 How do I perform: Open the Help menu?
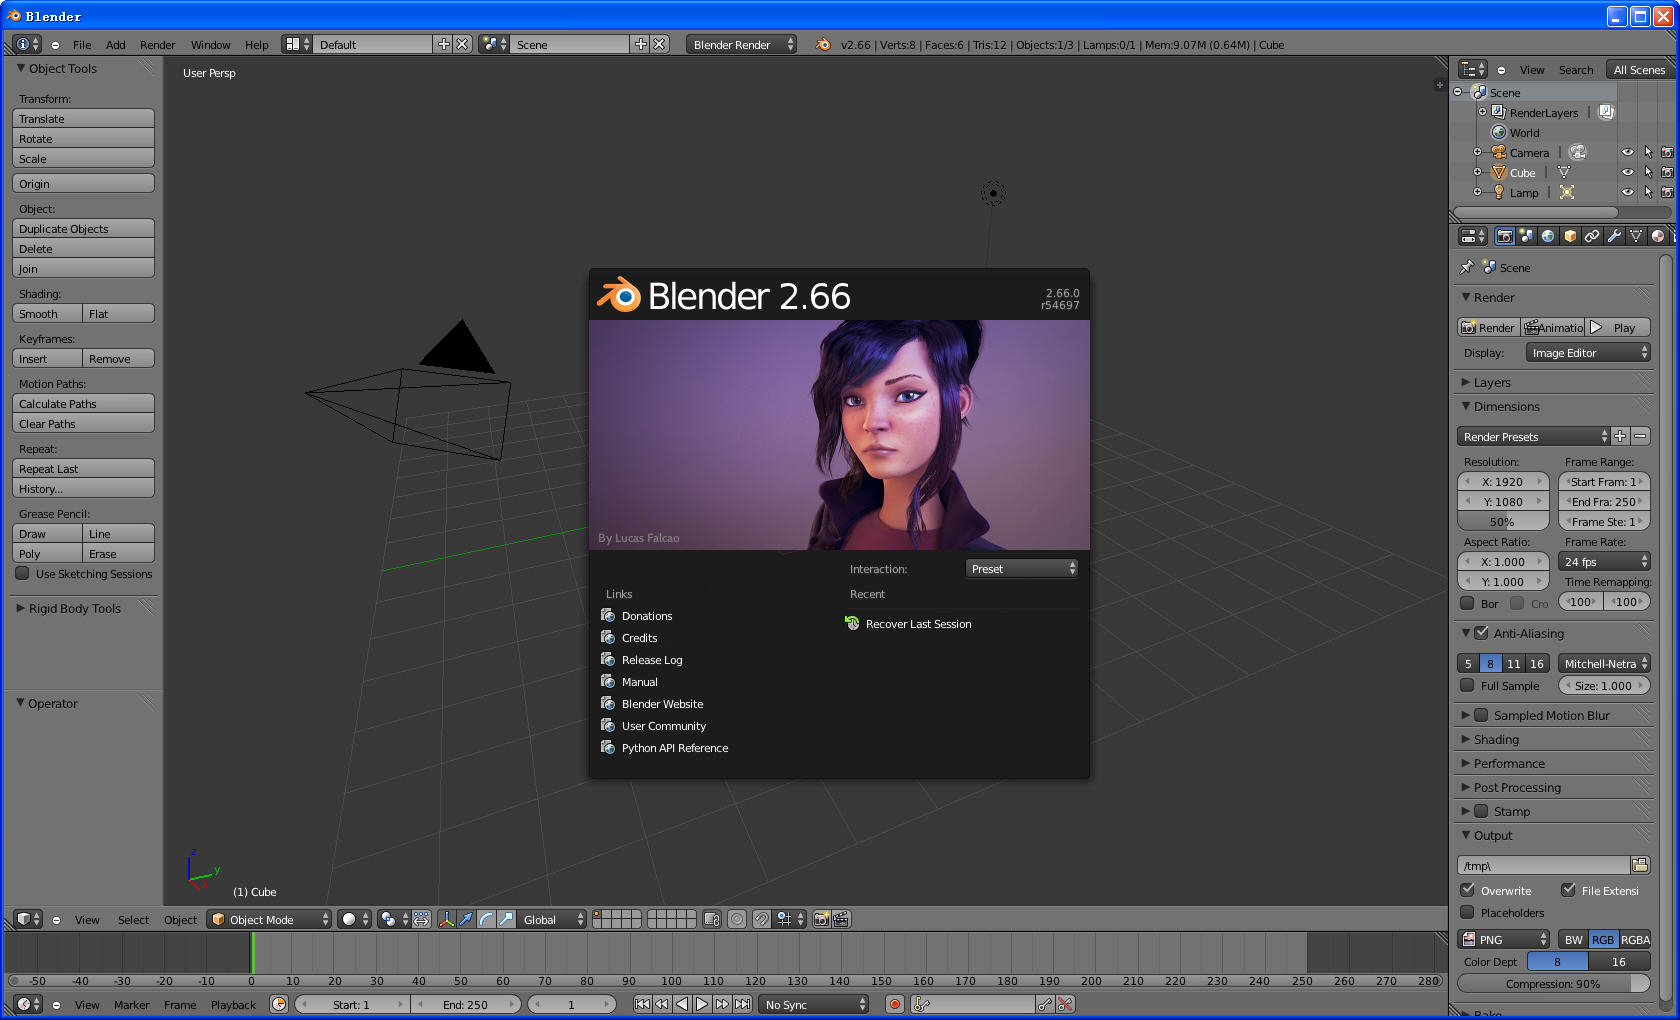pos(257,44)
